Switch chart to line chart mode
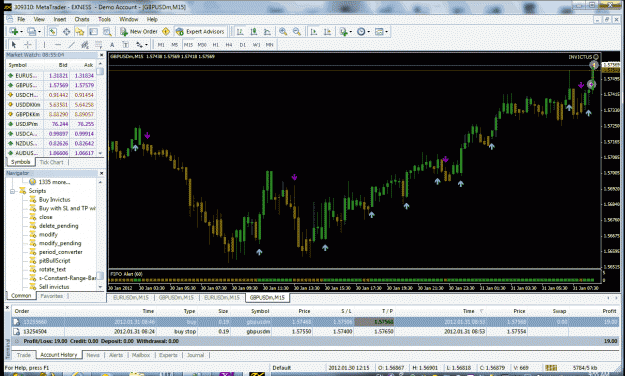Image resolution: width=625 pixels, height=376 pixels. click(267, 31)
